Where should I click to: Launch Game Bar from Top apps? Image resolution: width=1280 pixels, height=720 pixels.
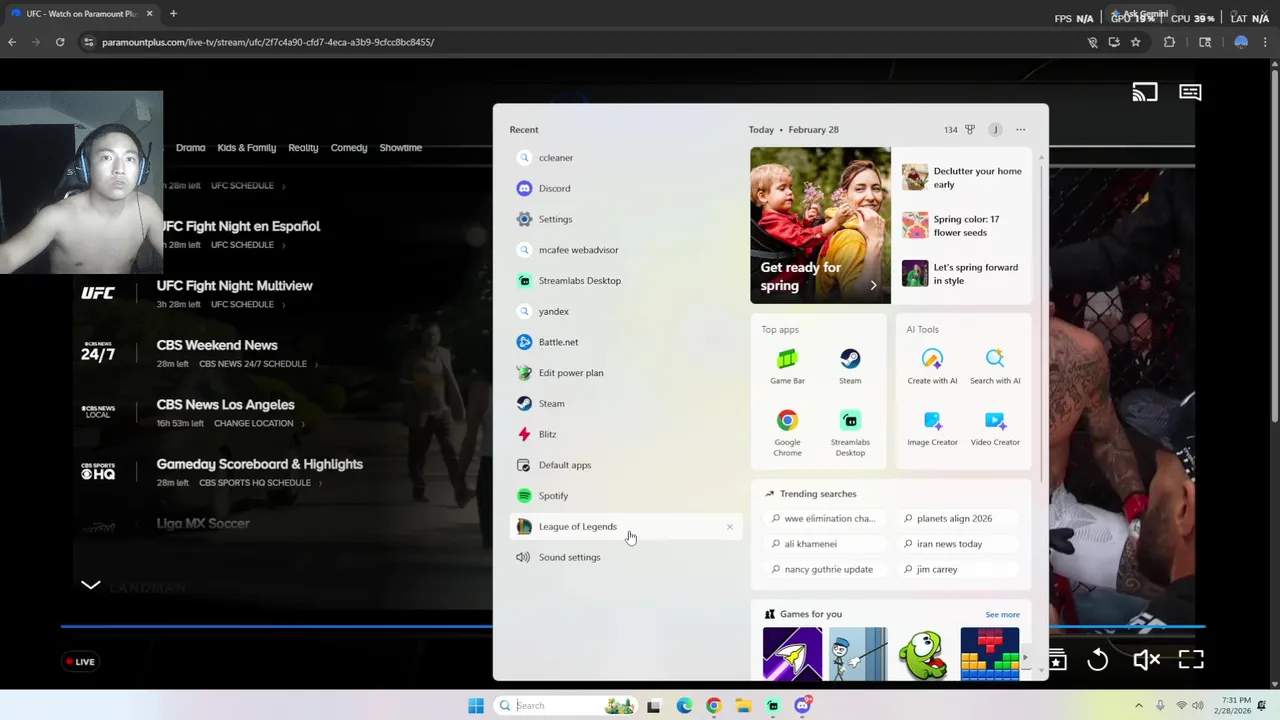(787, 366)
